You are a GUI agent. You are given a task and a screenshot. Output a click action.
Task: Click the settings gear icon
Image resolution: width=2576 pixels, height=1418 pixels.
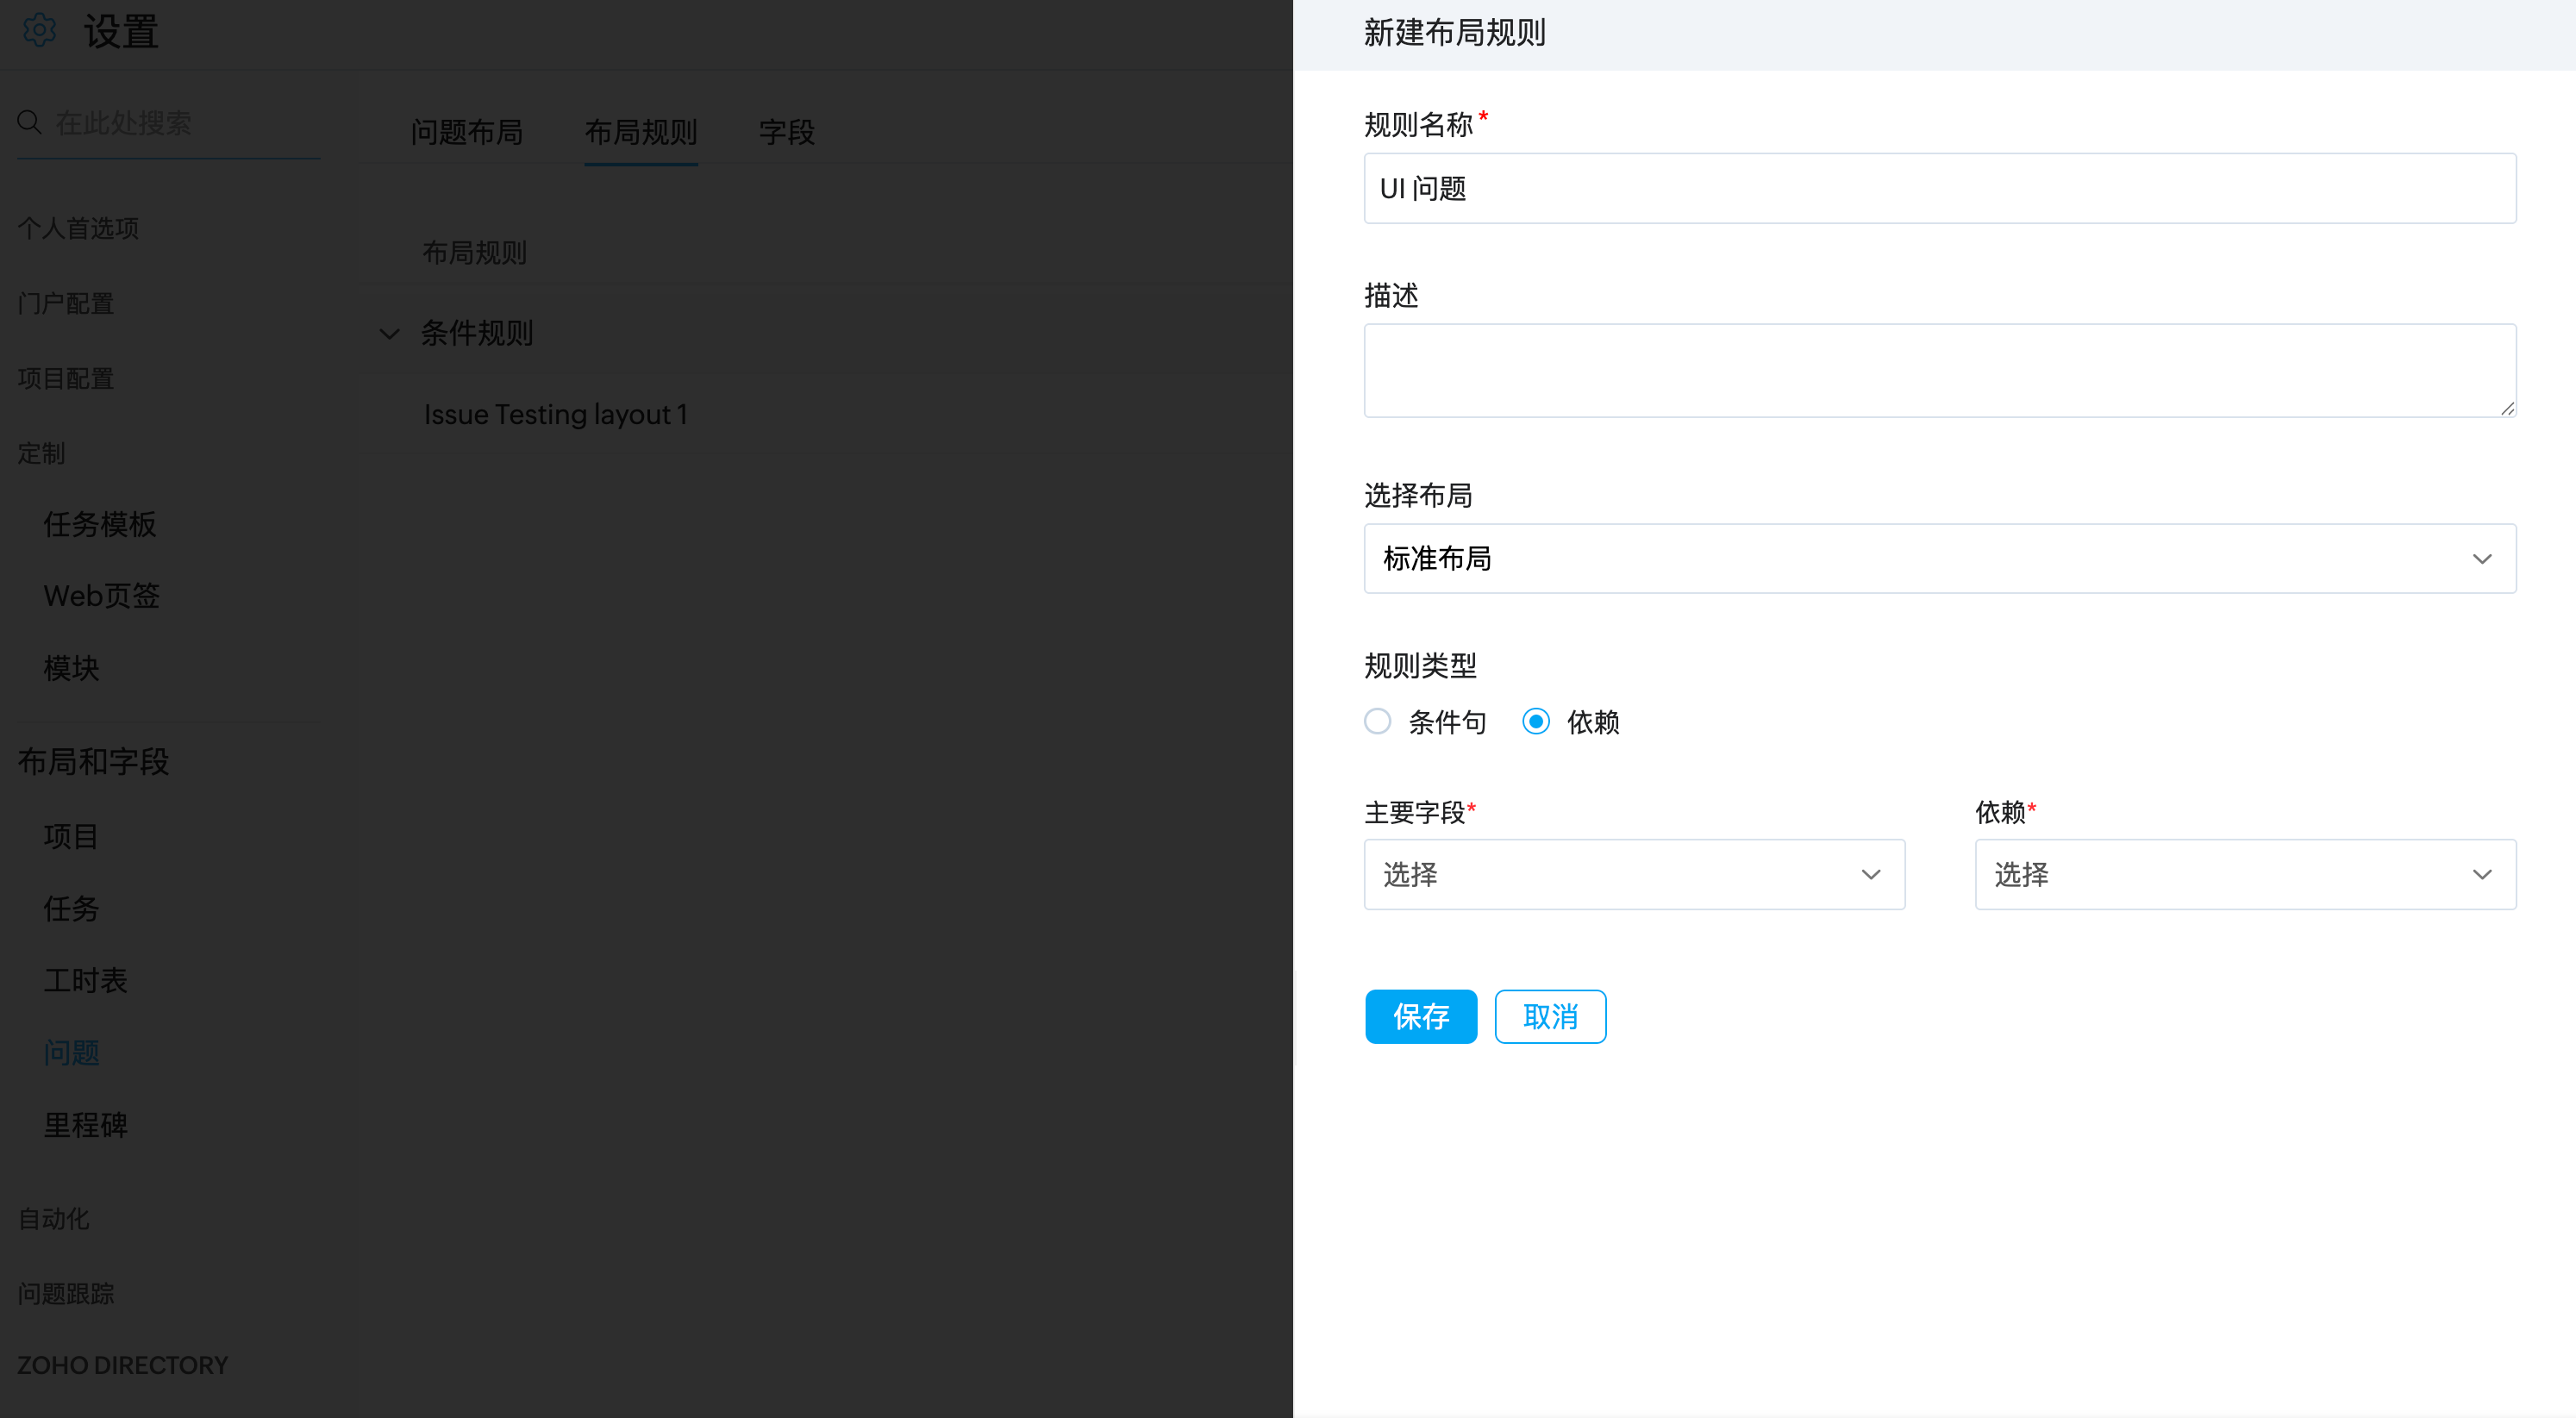pos(40,31)
